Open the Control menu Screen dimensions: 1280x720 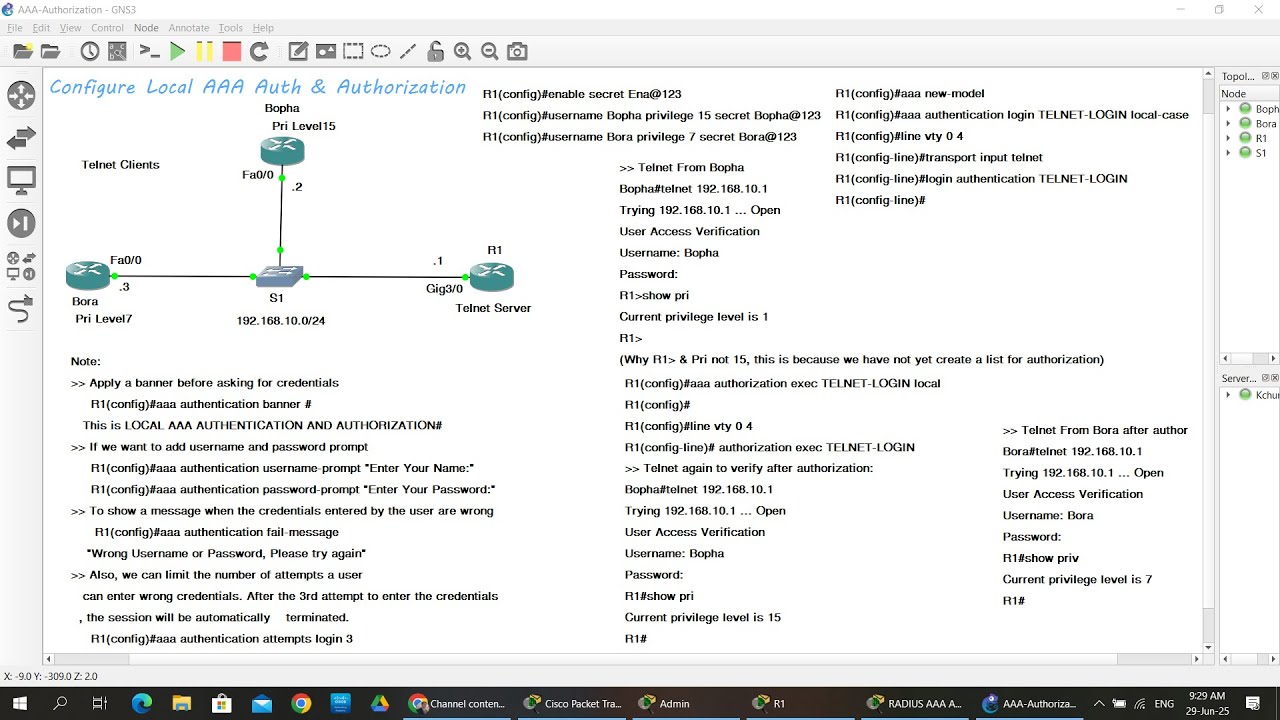[107, 28]
